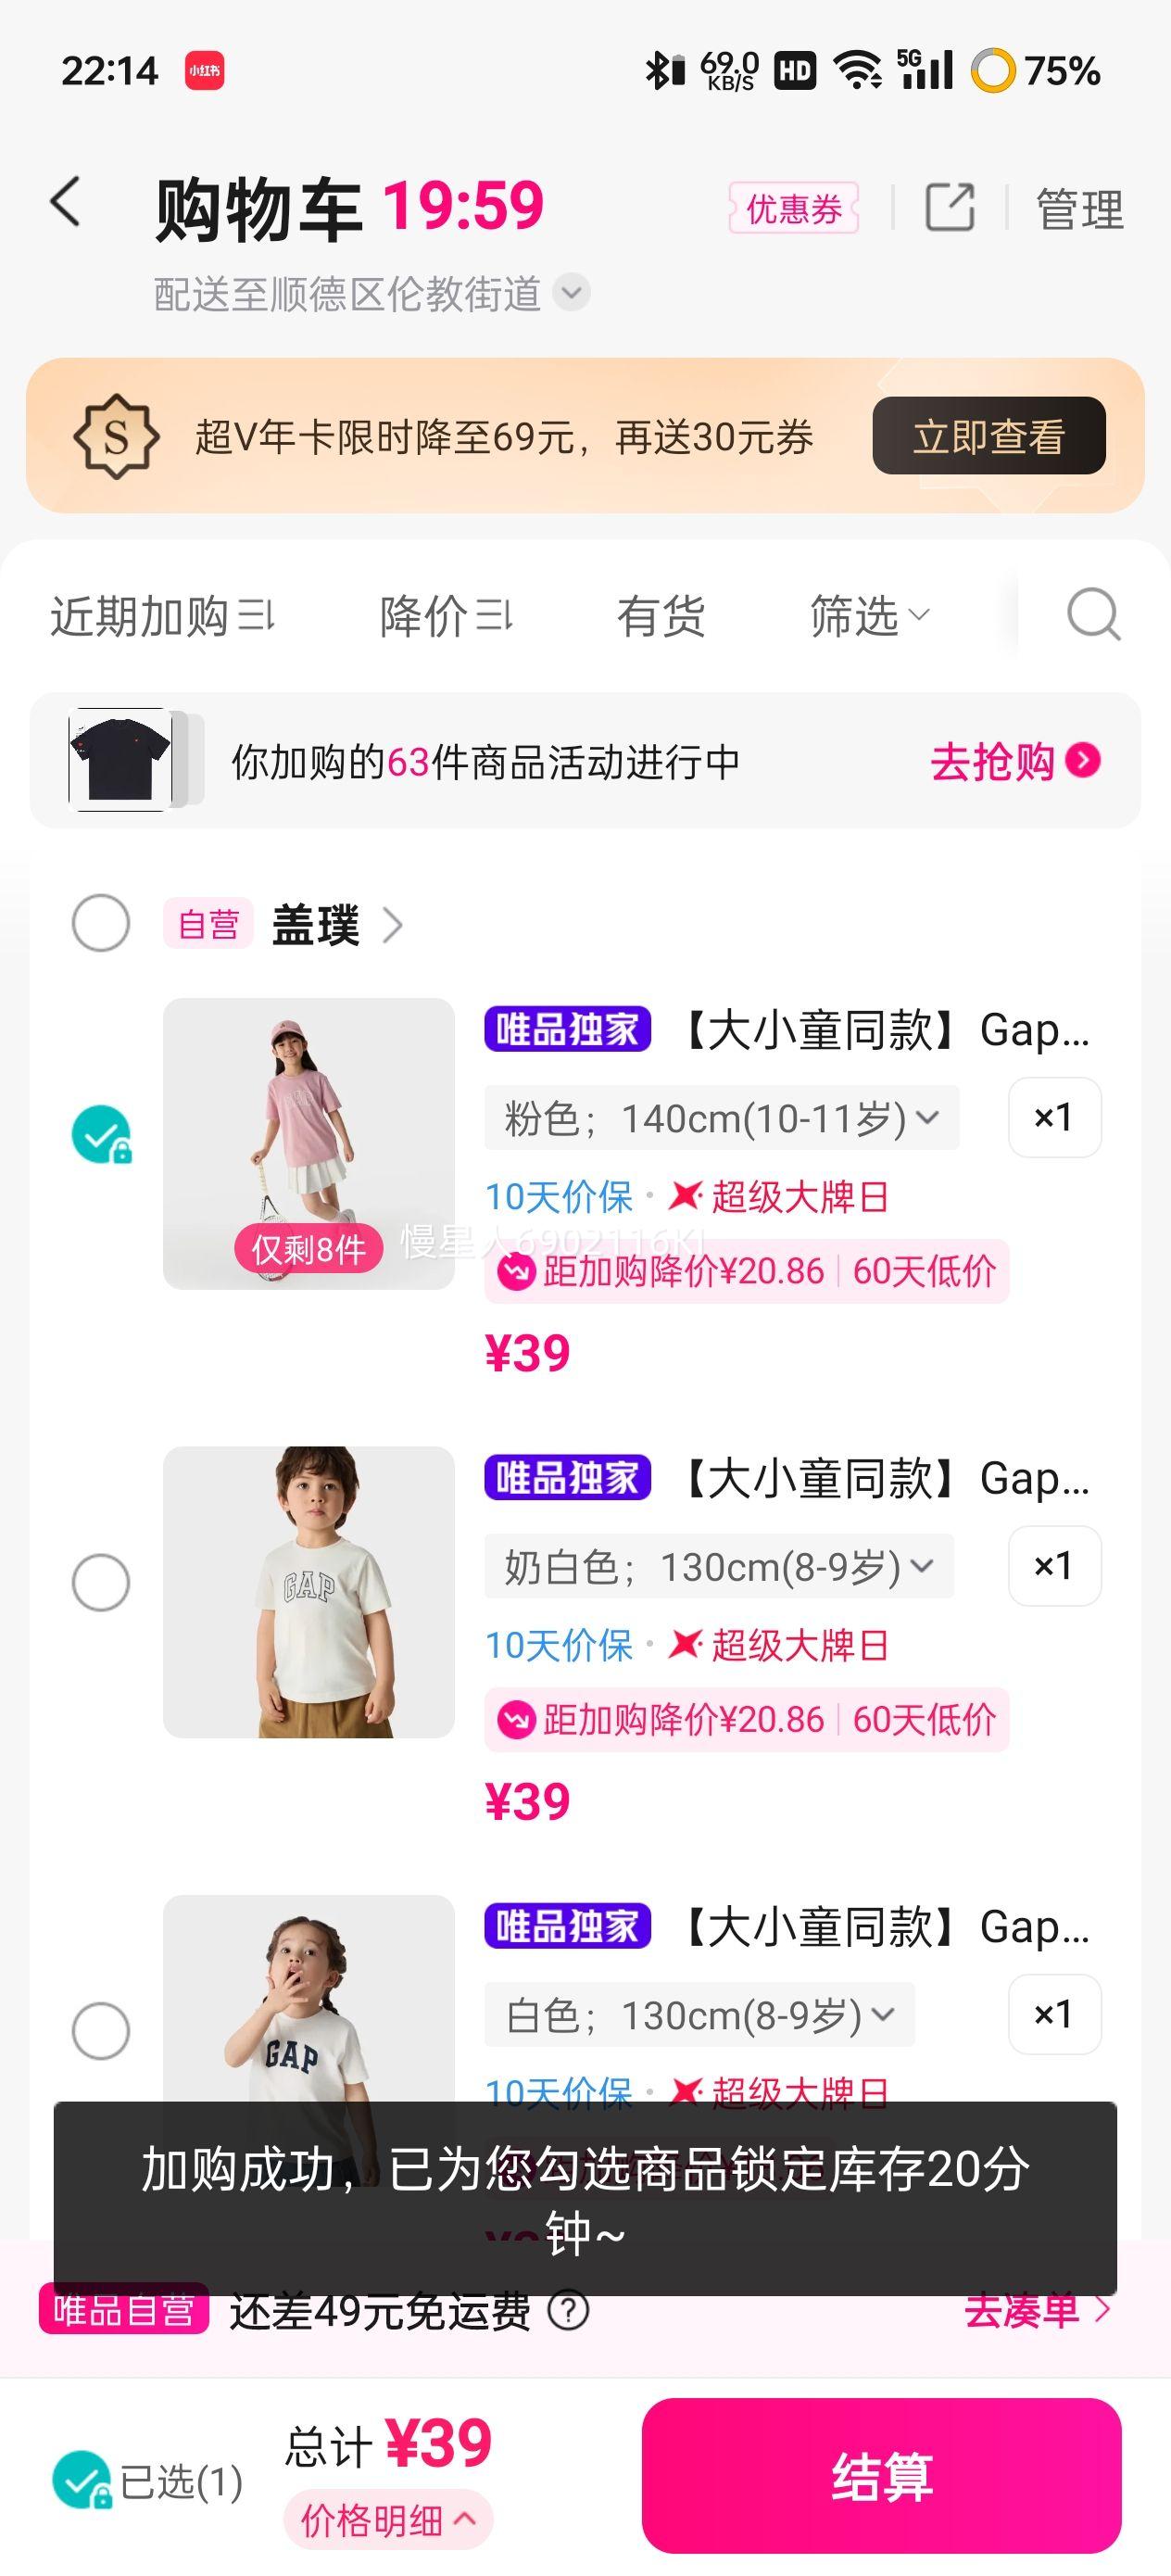Uncheck the pink 140cm Gap item
Screen dimensions: 1171x2576
tap(101, 1134)
